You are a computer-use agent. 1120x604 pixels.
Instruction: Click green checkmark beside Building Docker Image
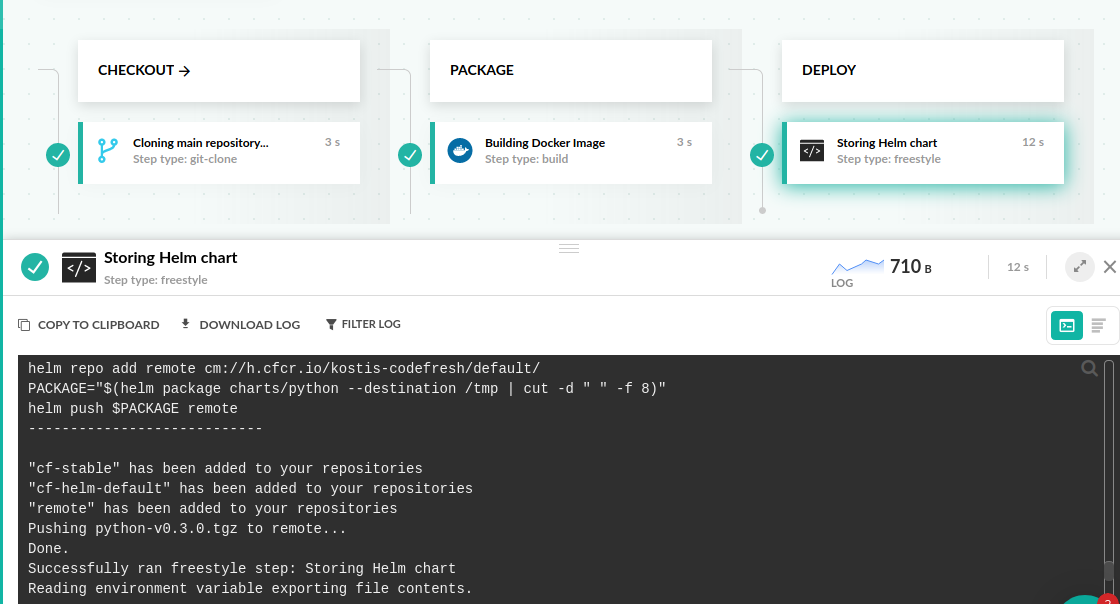tap(410, 155)
